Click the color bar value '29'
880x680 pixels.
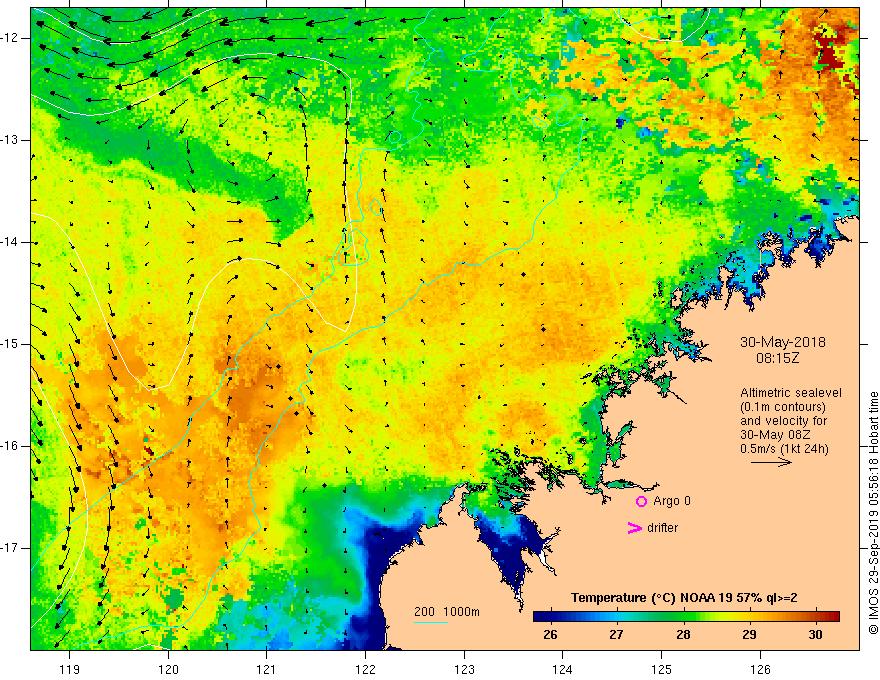(x=749, y=635)
